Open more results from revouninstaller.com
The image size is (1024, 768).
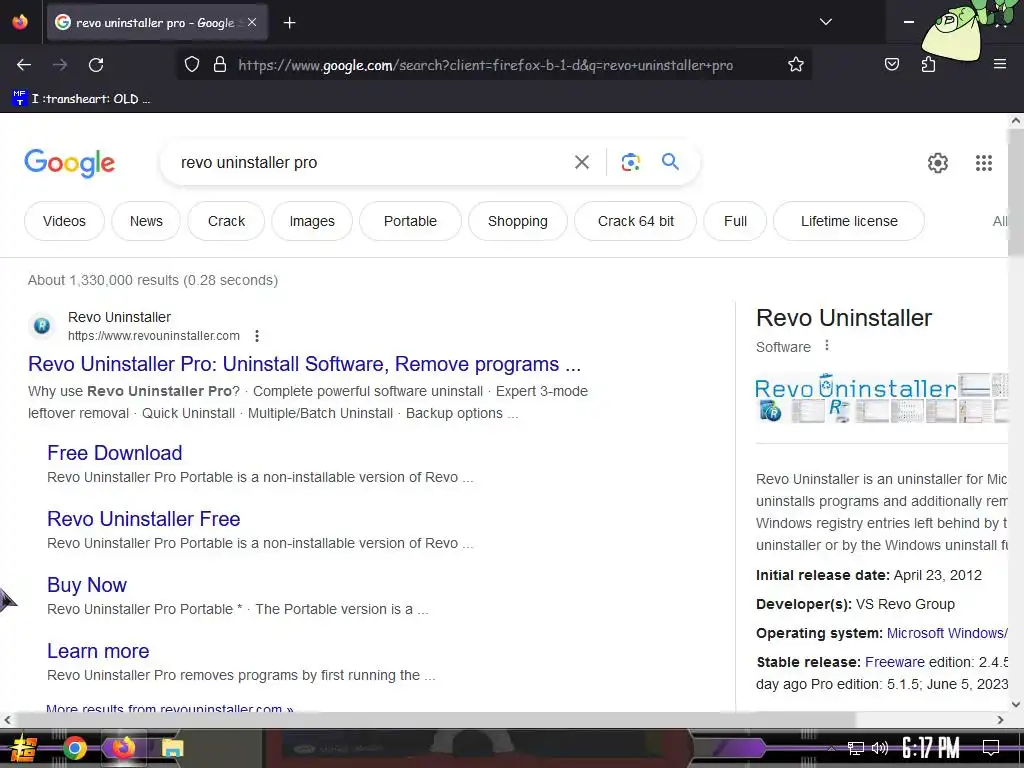(x=170, y=708)
